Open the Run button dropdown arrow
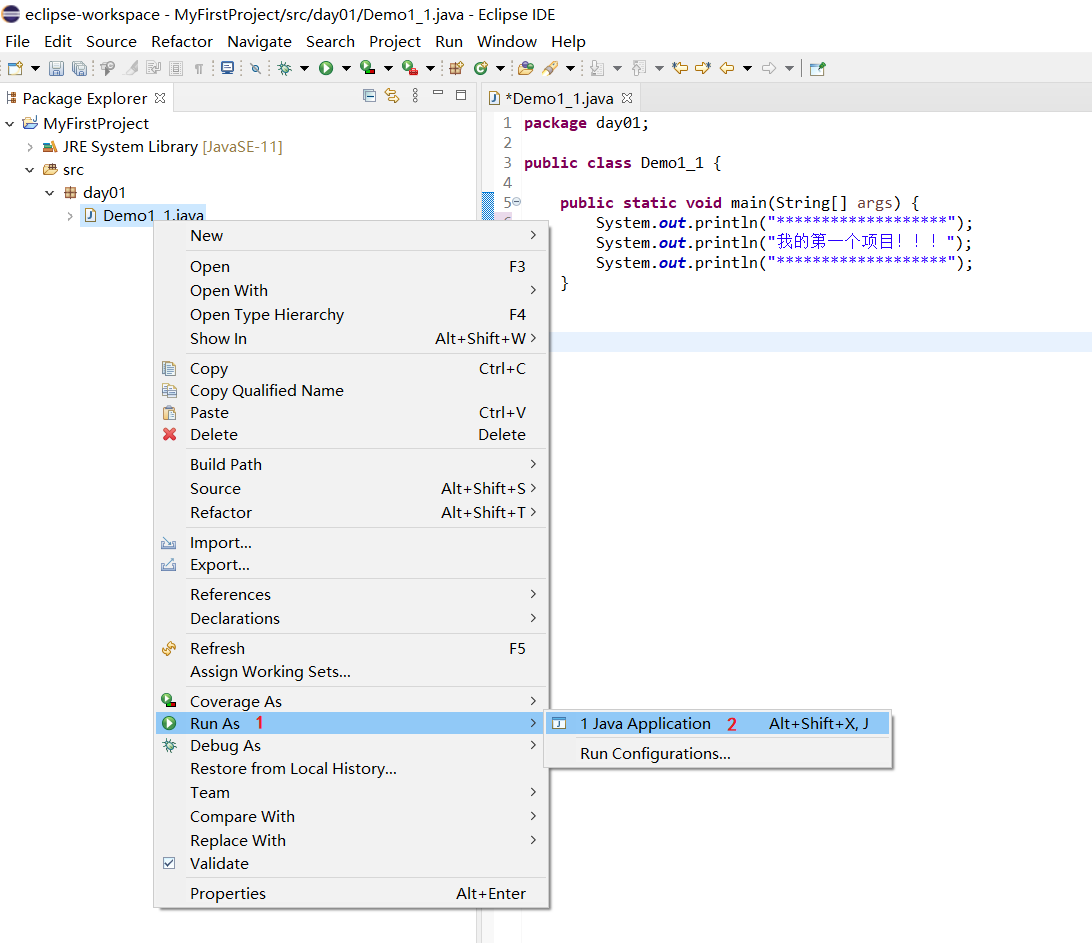 [346, 68]
